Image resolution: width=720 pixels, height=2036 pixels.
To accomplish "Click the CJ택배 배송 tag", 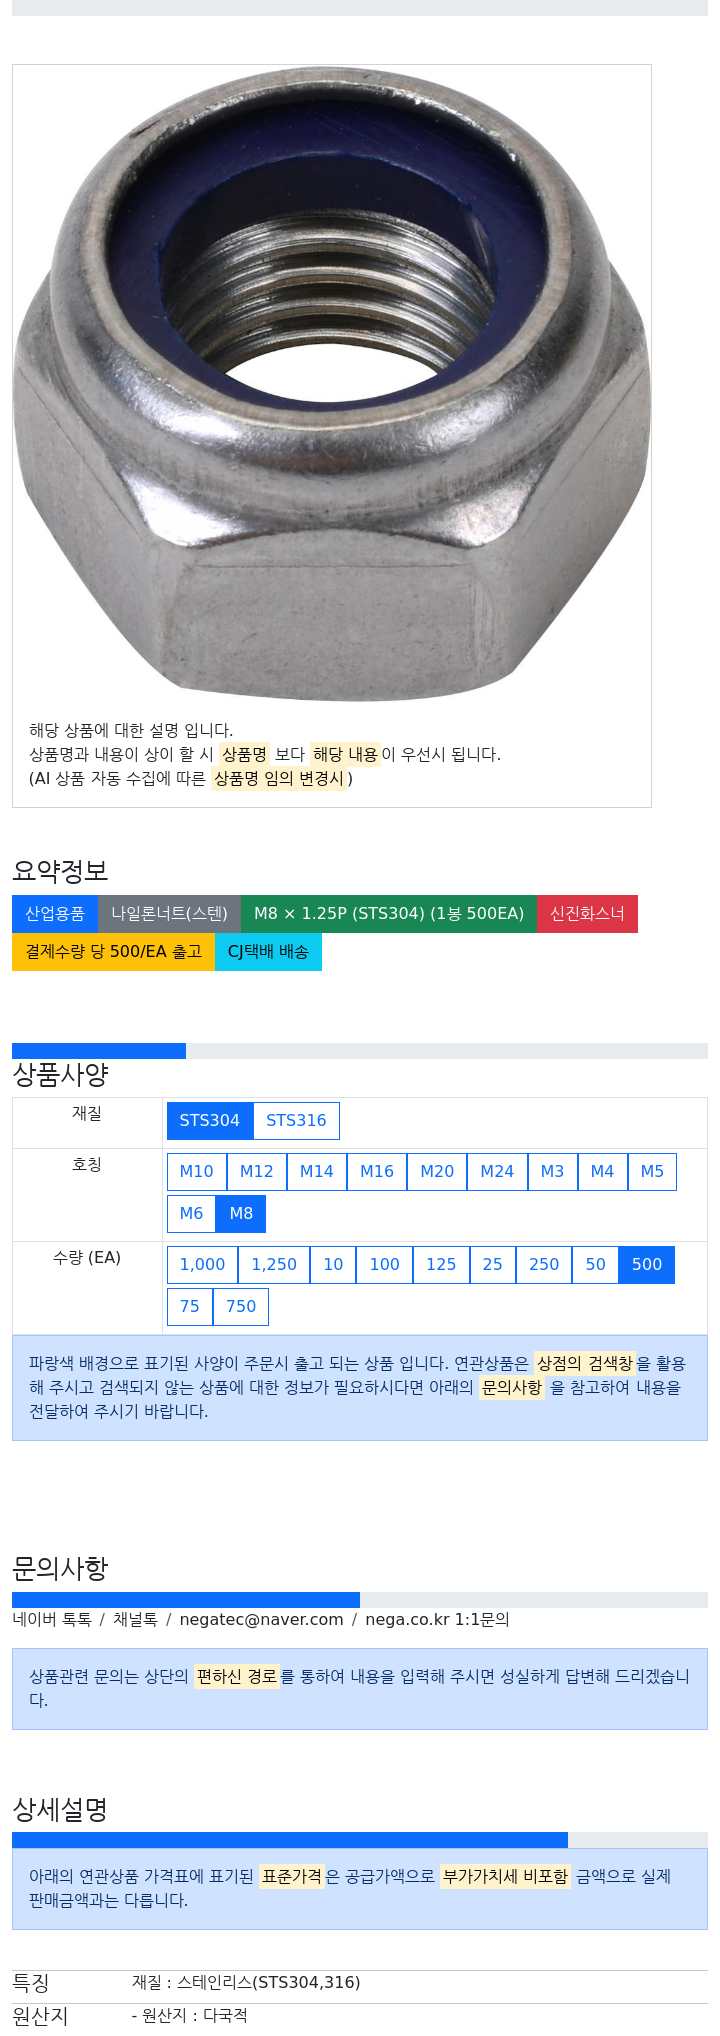I will tap(268, 952).
